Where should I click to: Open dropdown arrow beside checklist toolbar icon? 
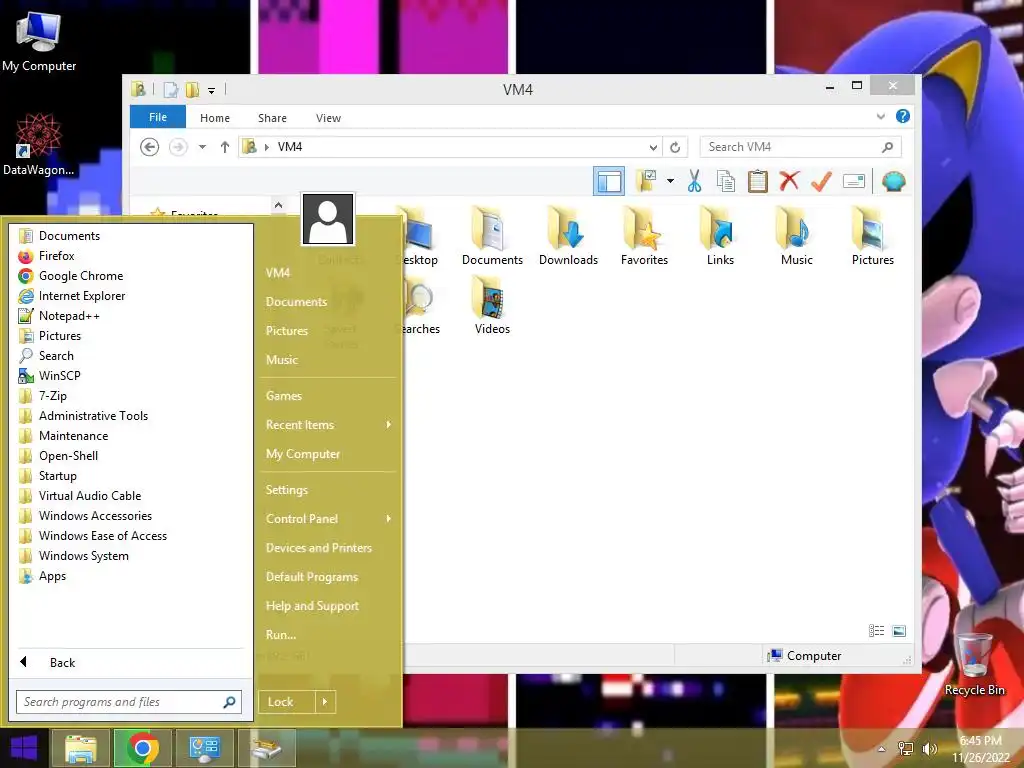click(670, 181)
